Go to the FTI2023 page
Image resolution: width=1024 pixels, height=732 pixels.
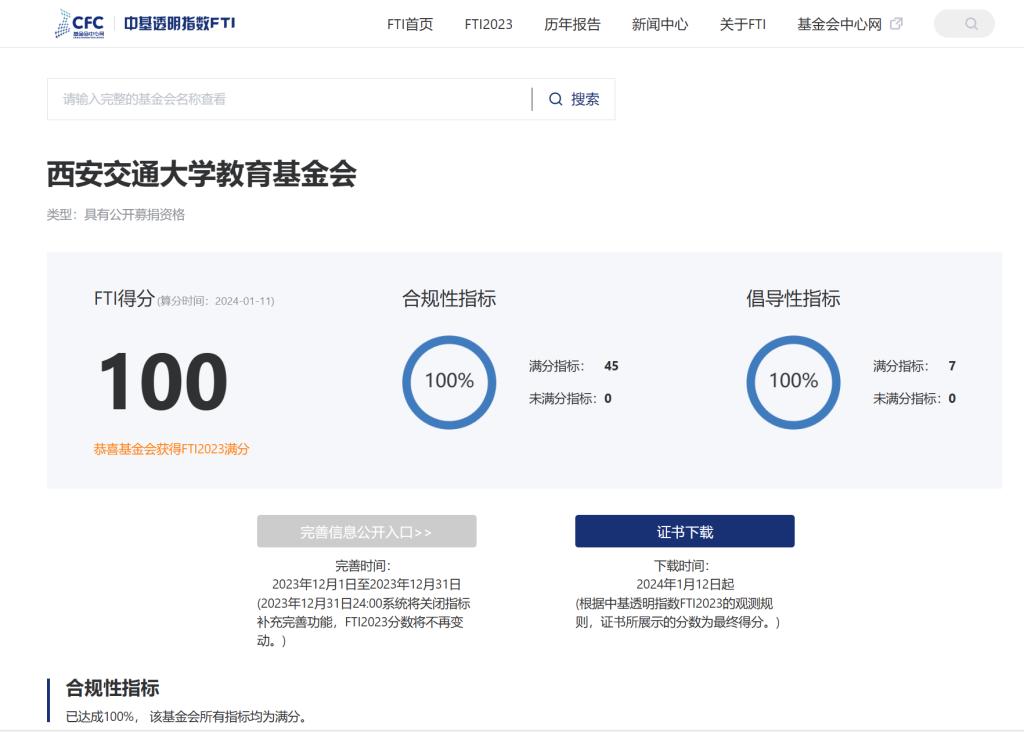coord(488,24)
